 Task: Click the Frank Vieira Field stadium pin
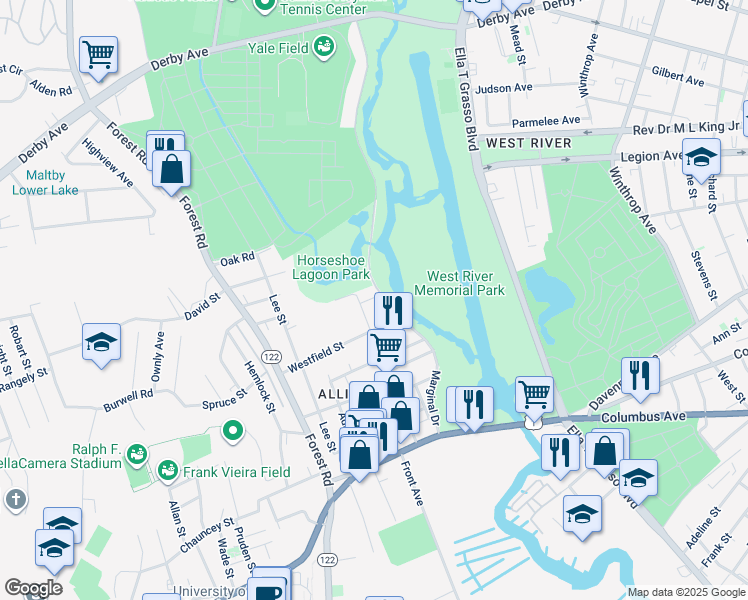[x=168, y=471]
